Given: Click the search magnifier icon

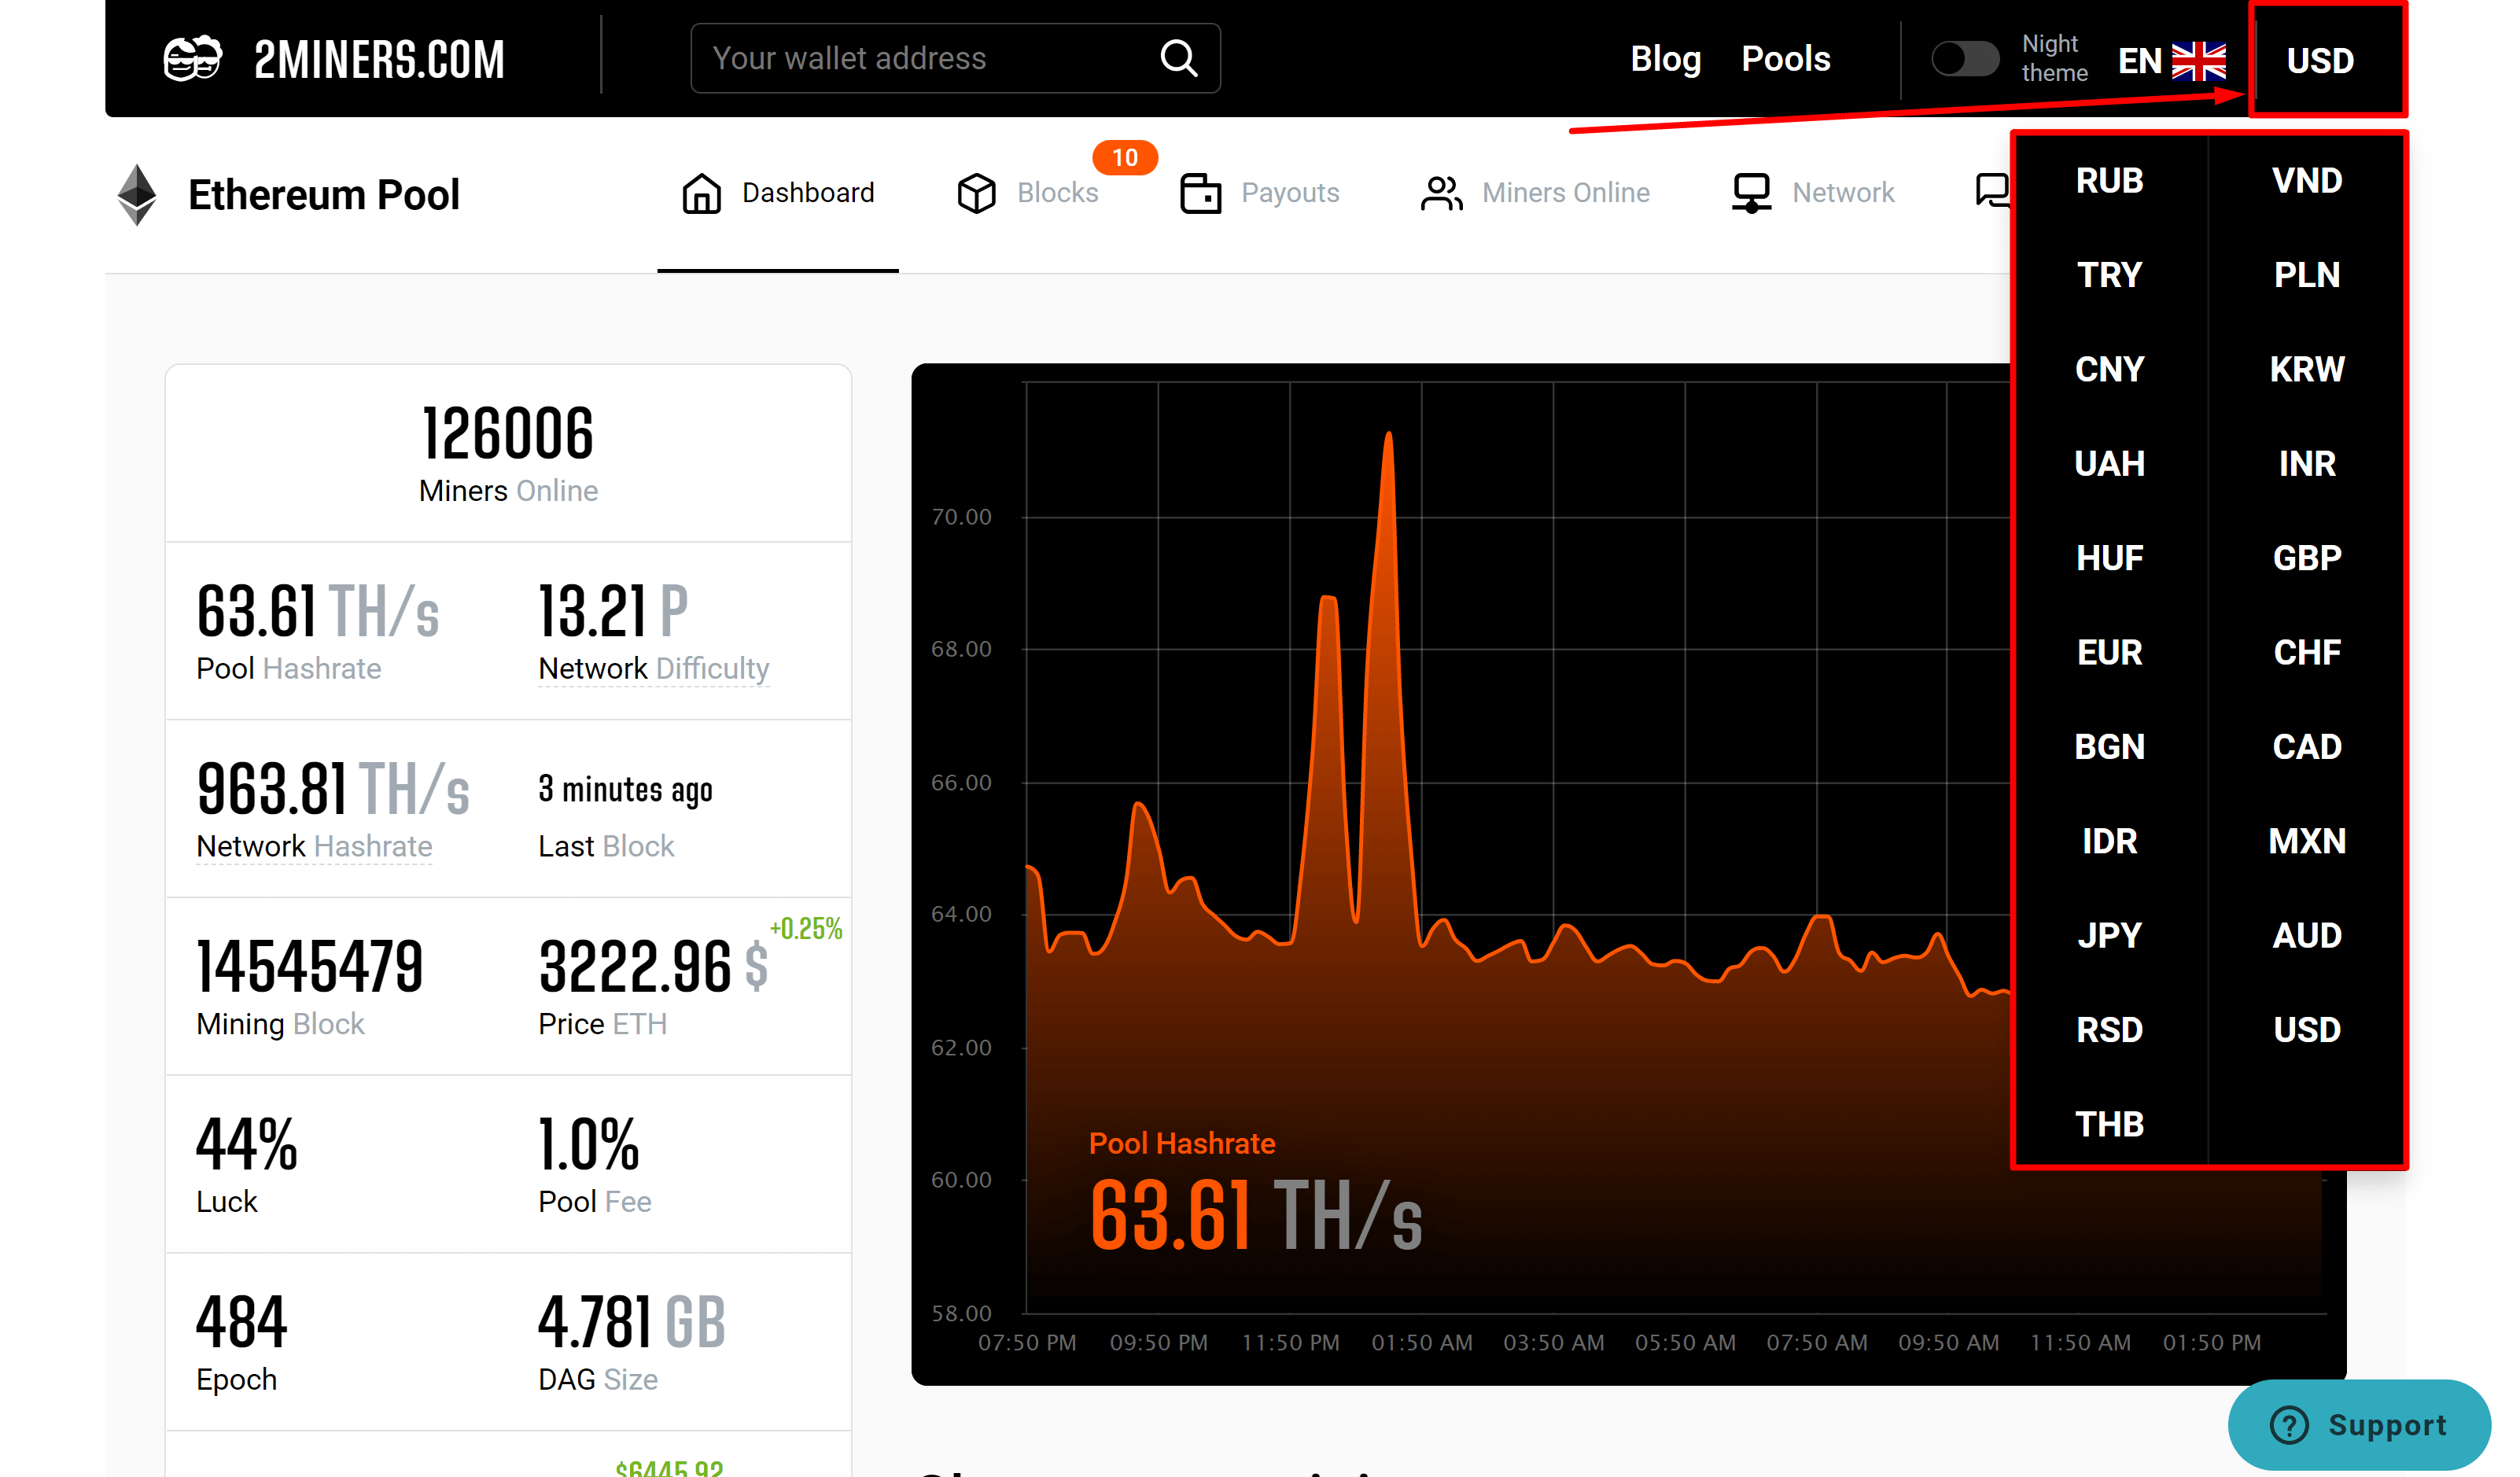Looking at the screenshot, I should click(x=1178, y=58).
